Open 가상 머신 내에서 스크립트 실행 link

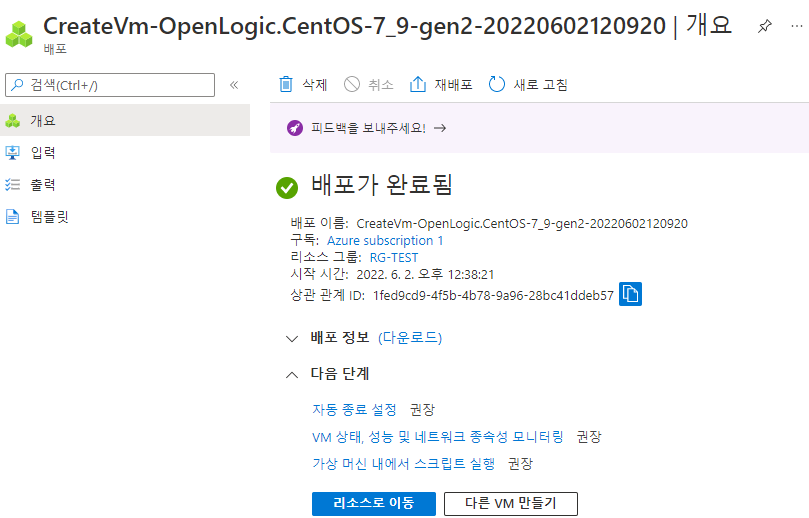(403, 463)
